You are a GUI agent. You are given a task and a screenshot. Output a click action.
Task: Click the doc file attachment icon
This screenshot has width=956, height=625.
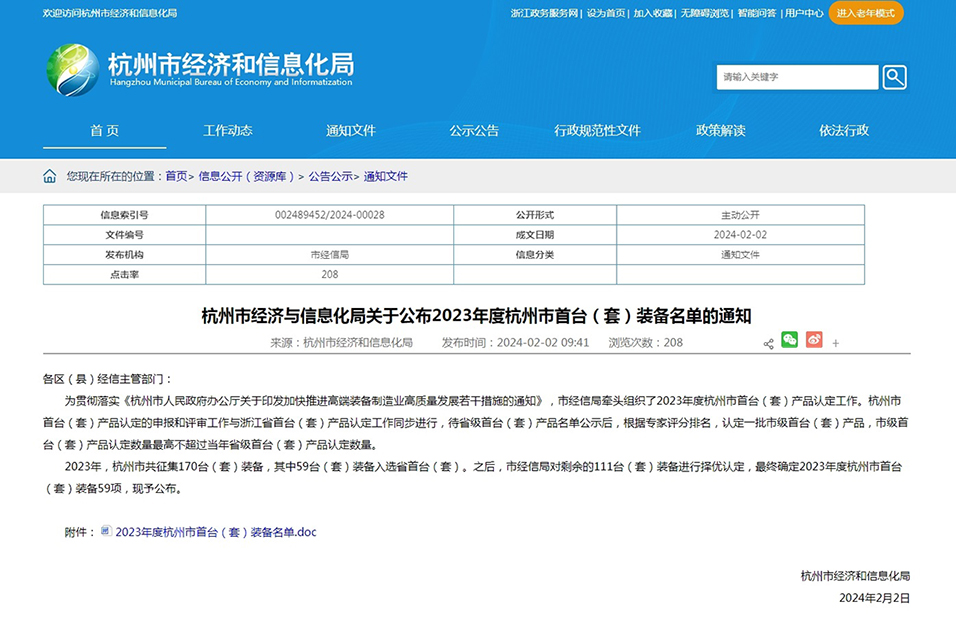[x=107, y=532]
